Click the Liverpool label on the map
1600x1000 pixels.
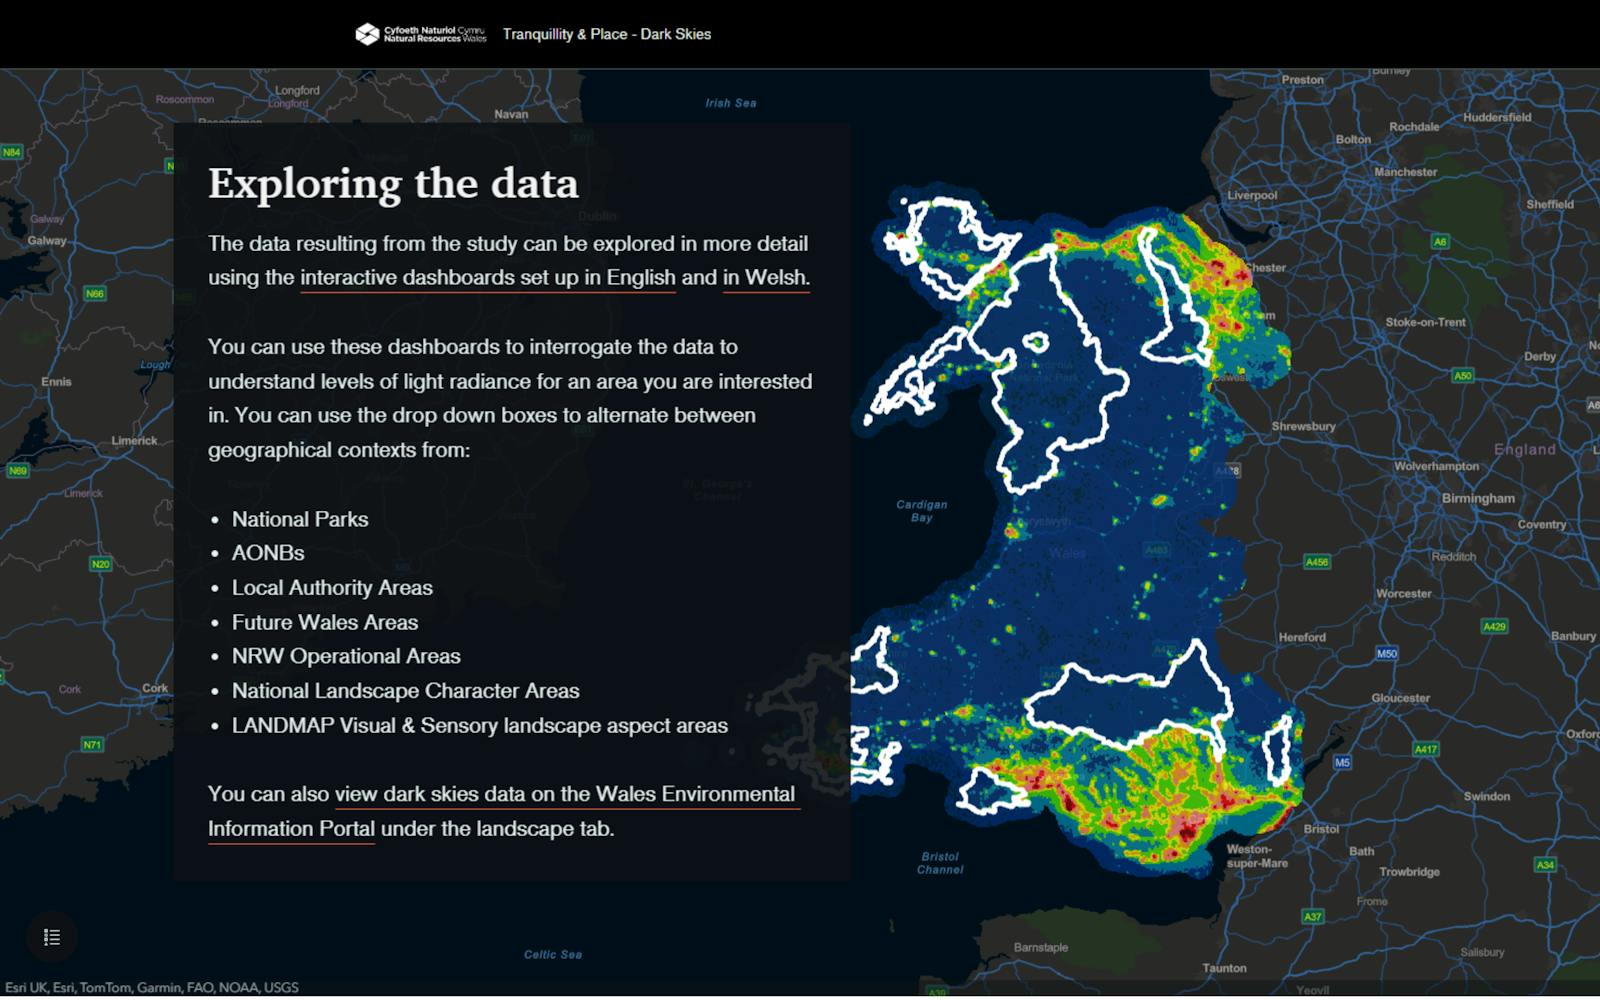tap(1252, 195)
